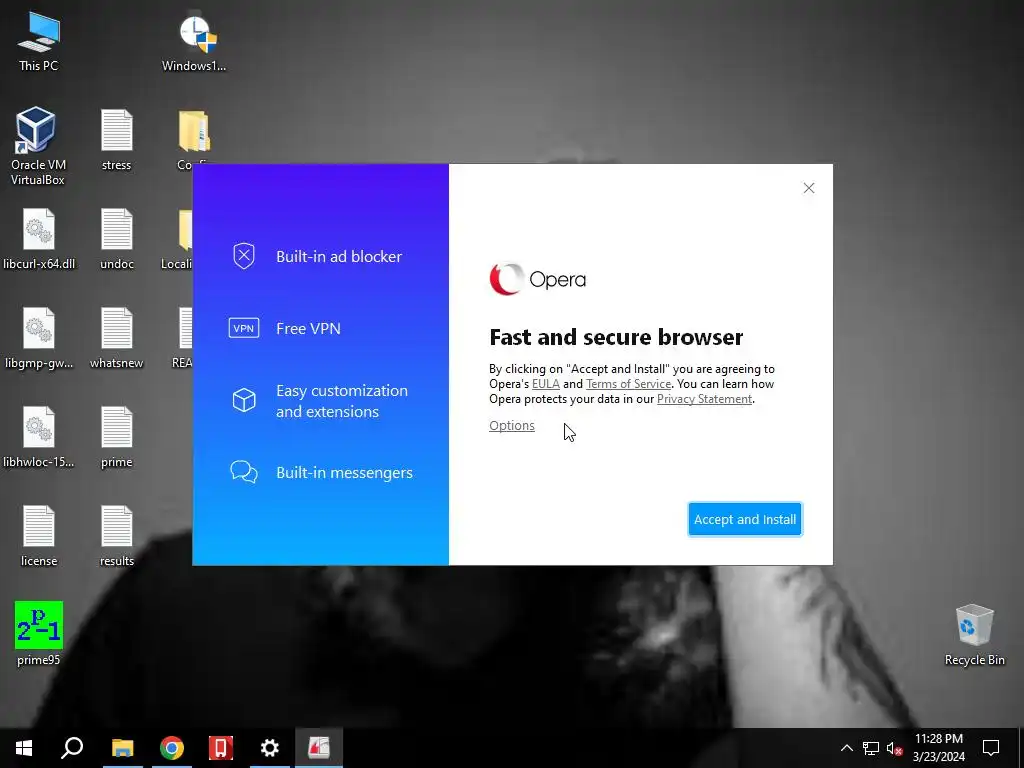Select the libcurl-x64.dll file icon
This screenshot has height=768, width=1024.
[39, 239]
